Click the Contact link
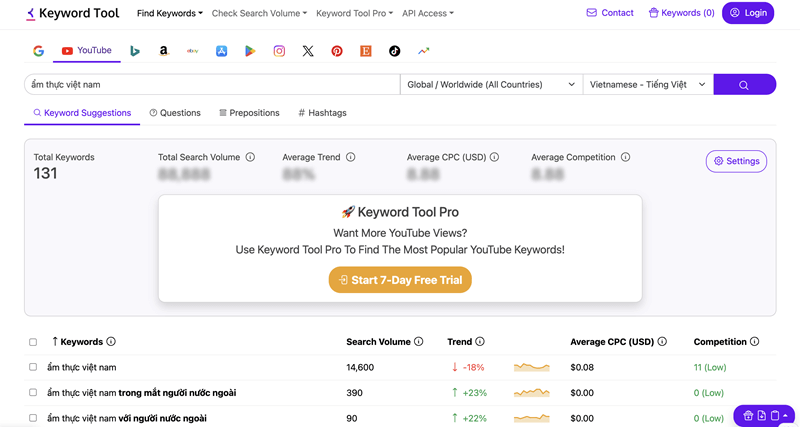Image resolution: width=800 pixels, height=427 pixels. pyautogui.click(x=610, y=13)
